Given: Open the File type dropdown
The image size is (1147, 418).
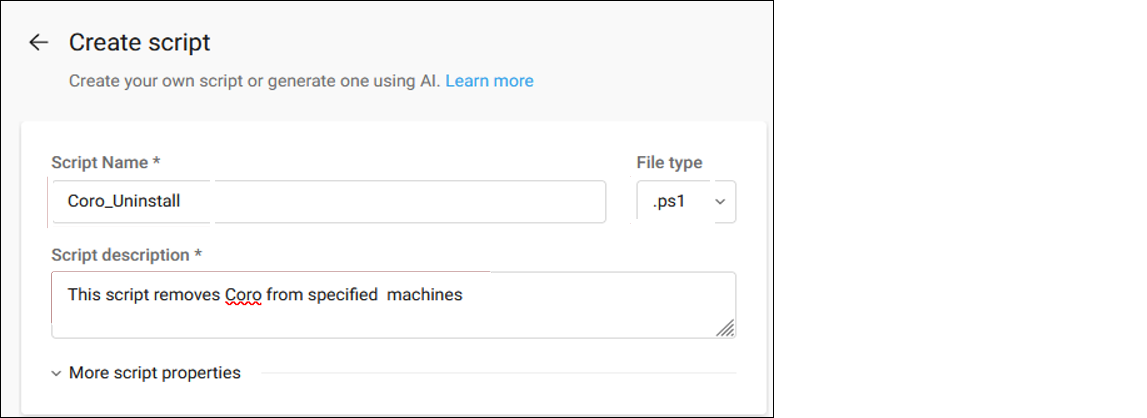Looking at the screenshot, I should tap(686, 201).
